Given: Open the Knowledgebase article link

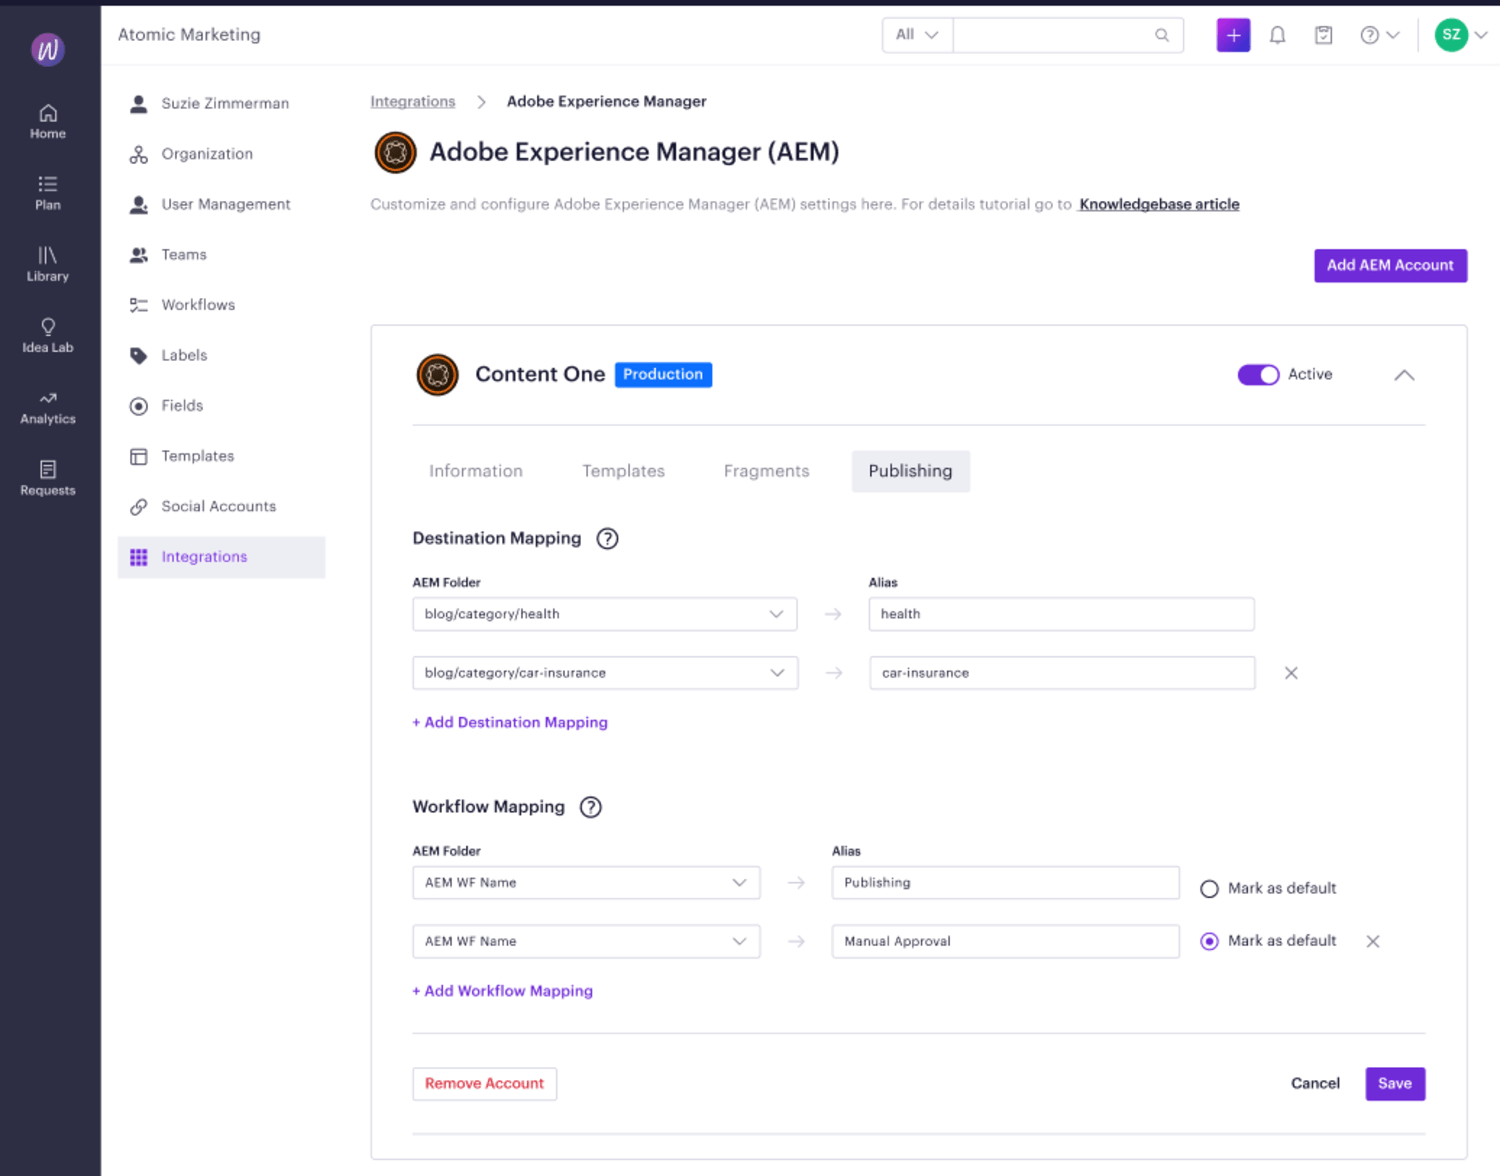Looking at the screenshot, I should point(1159,204).
